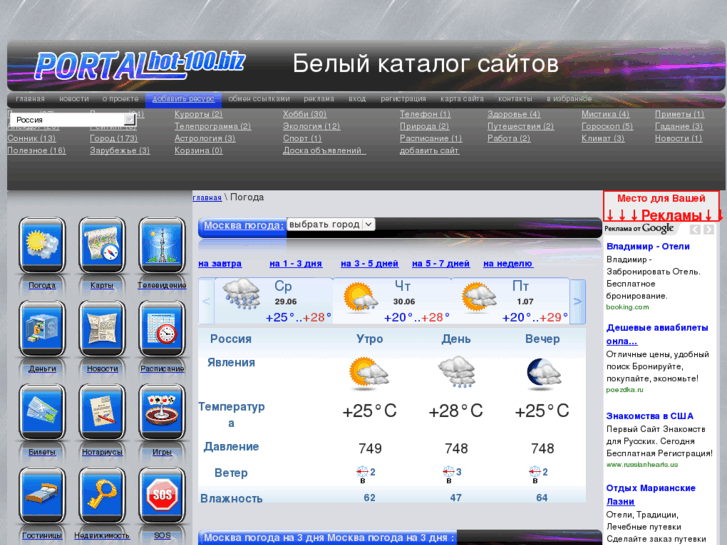
Task: Switch to на неделю forecast
Action: click(x=508, y=263)
